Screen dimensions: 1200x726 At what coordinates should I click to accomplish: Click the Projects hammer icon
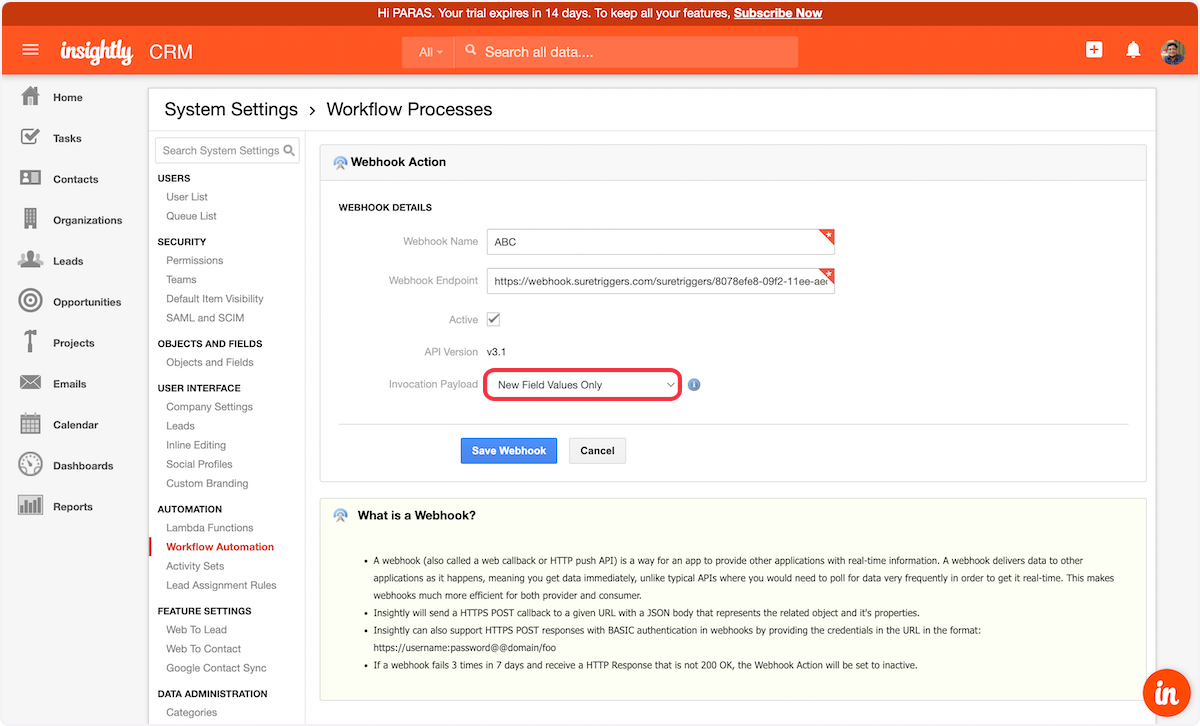[x=31, y=342]
